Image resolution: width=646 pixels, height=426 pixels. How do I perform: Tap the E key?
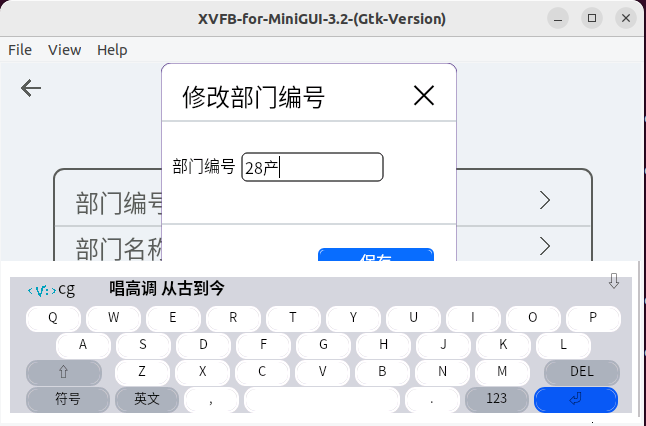[173, 318]
